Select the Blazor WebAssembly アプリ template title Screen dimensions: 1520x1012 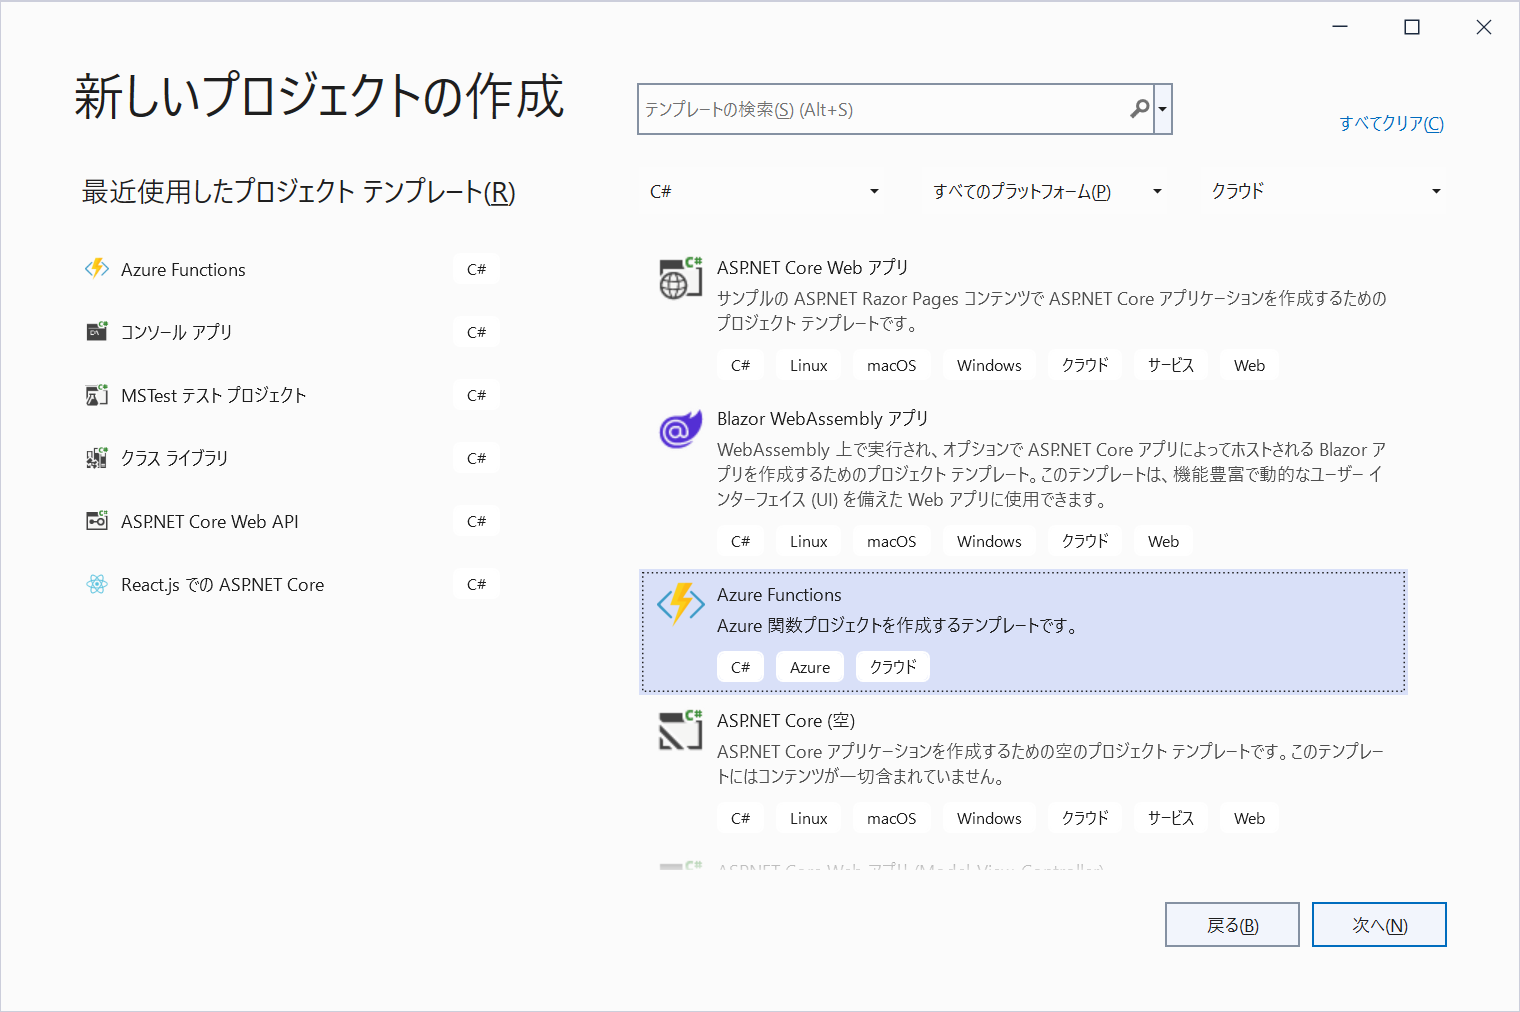pyautogui.click(x=822, y=419)
